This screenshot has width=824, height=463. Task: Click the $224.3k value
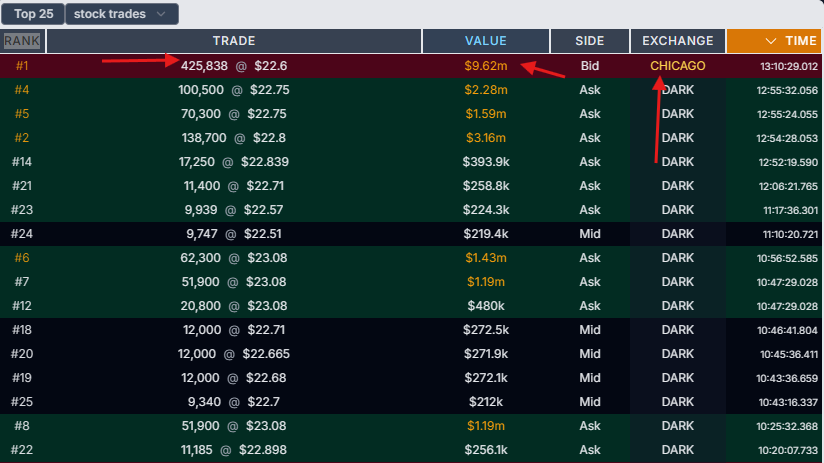(486, 210)
